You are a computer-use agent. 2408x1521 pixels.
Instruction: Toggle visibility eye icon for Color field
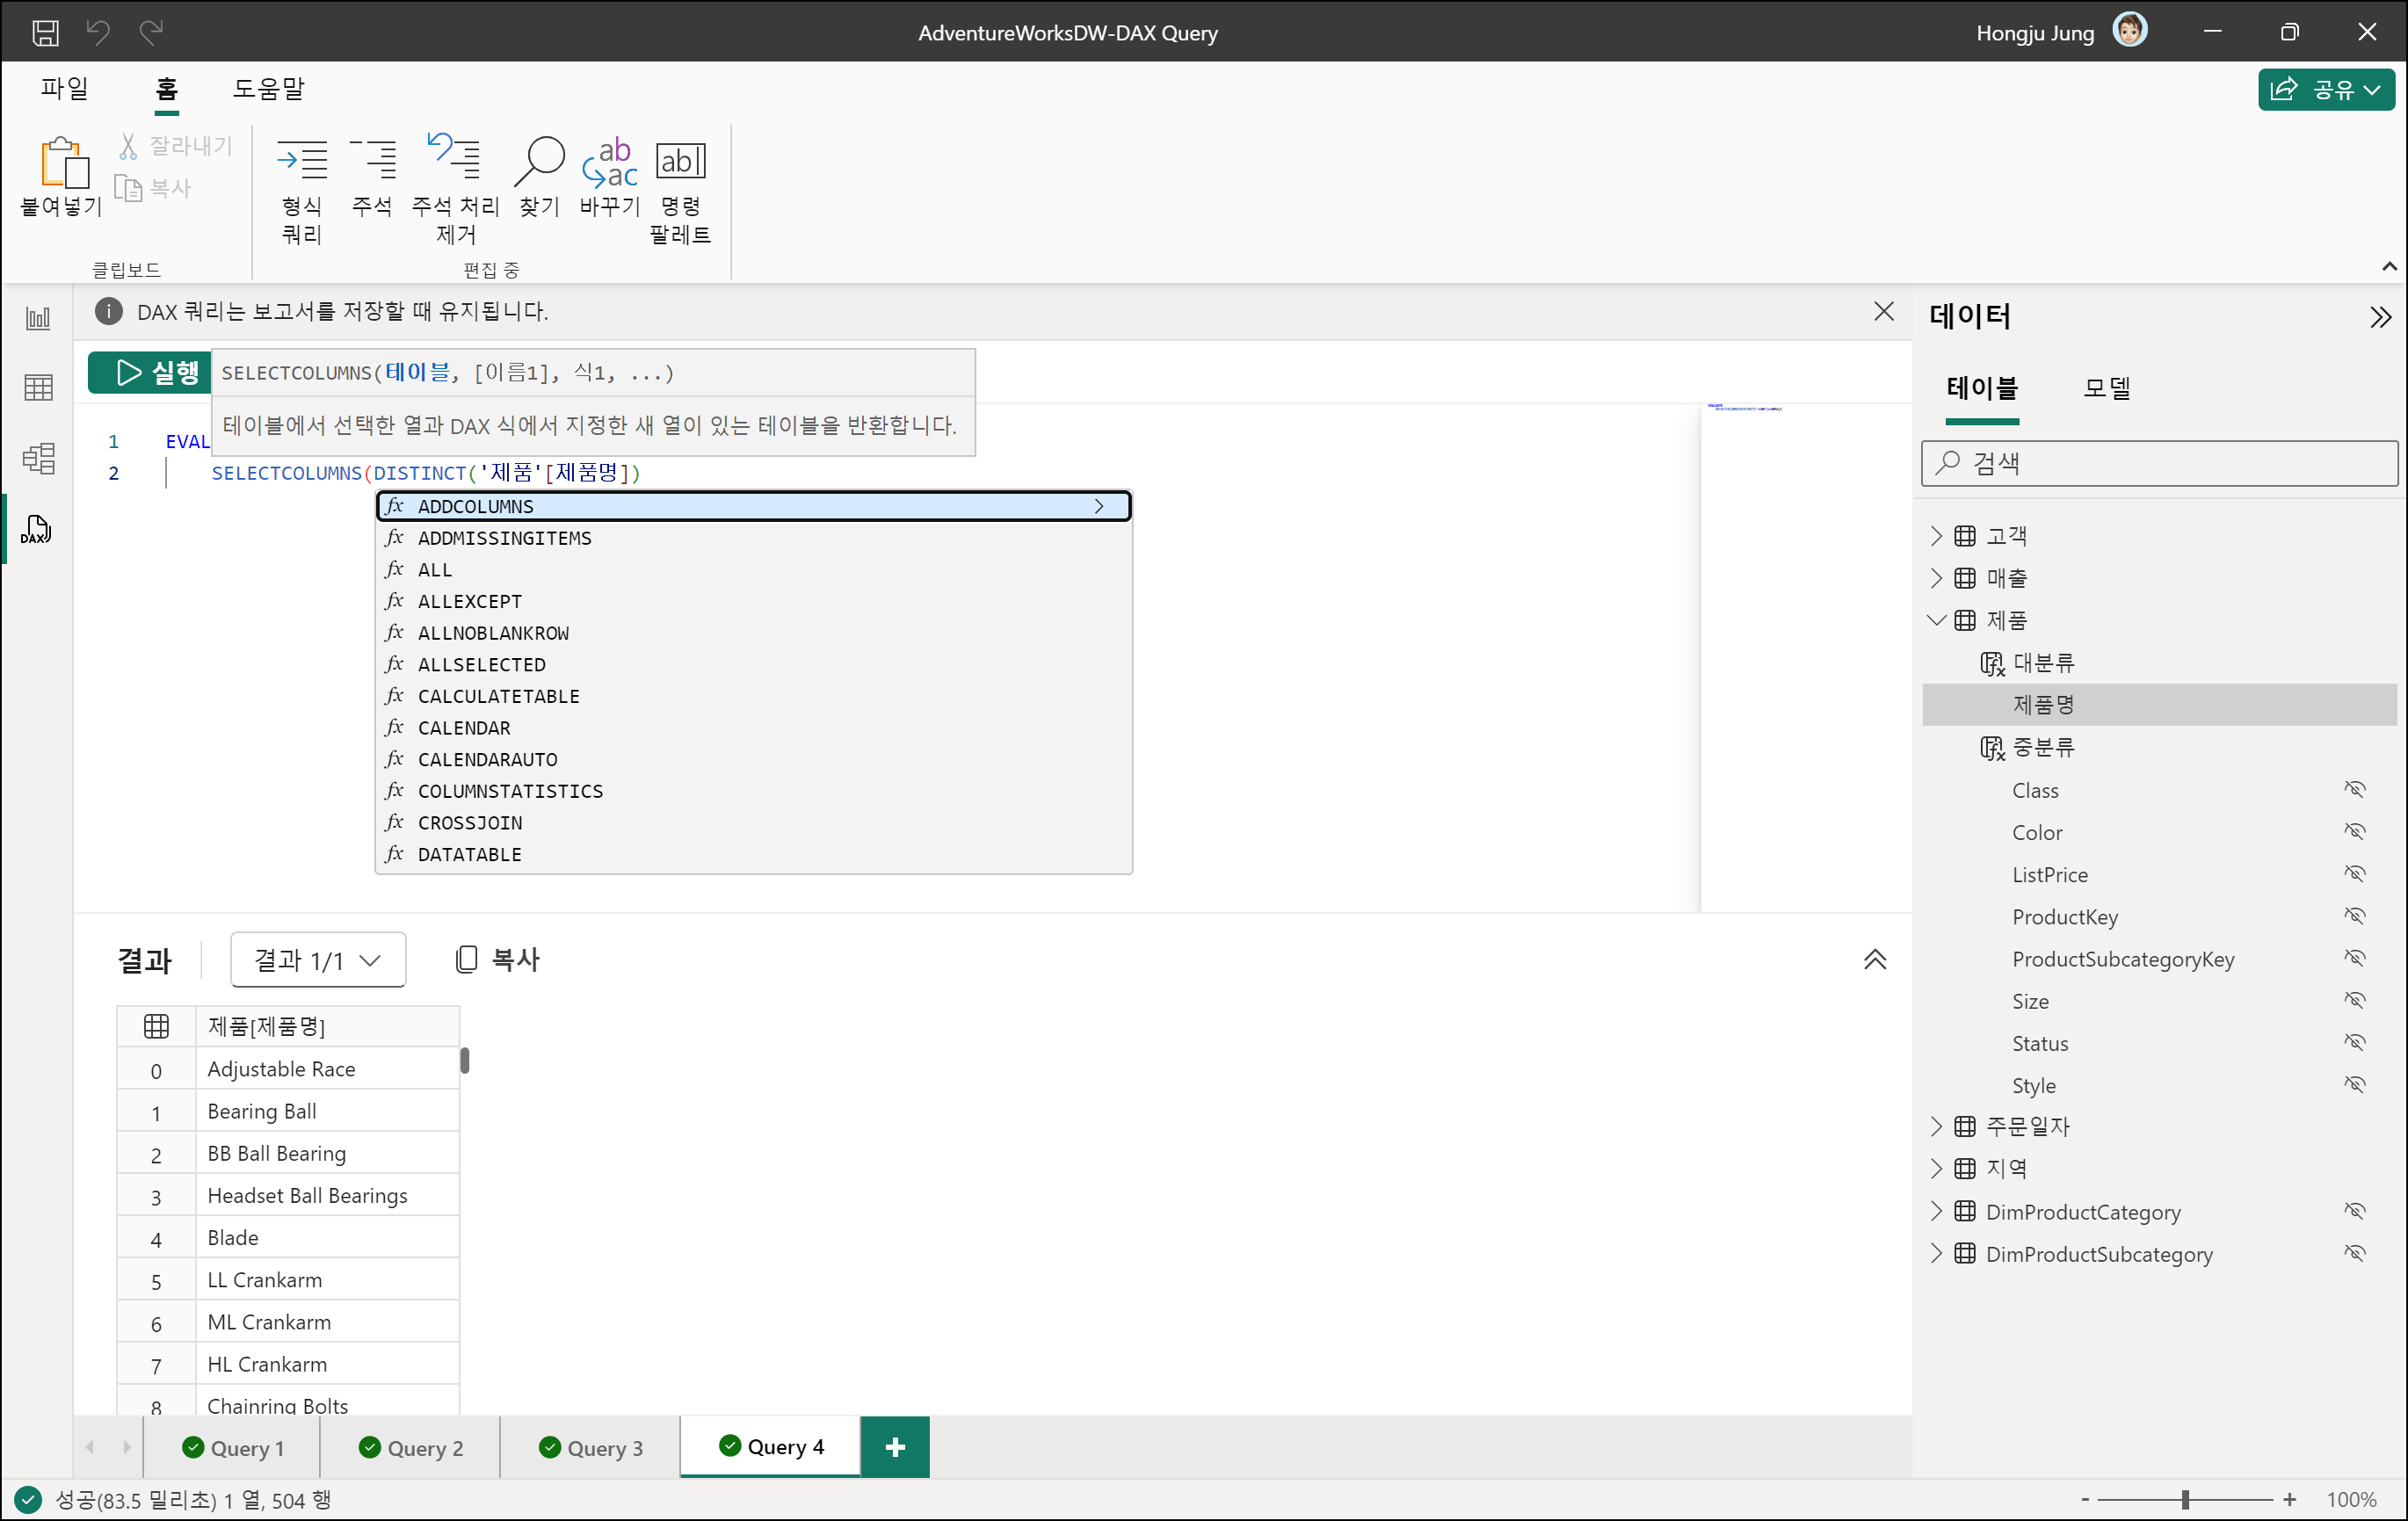[2354, 832]
